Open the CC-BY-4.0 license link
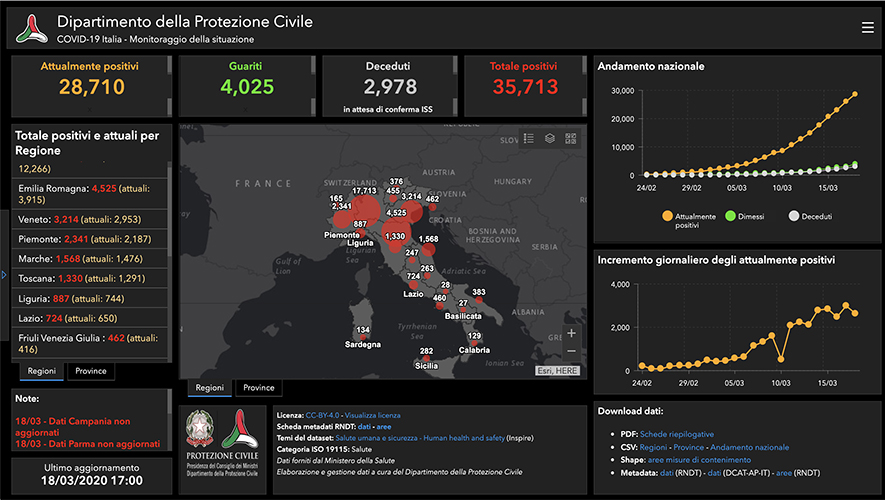 [x=322, y=415]
